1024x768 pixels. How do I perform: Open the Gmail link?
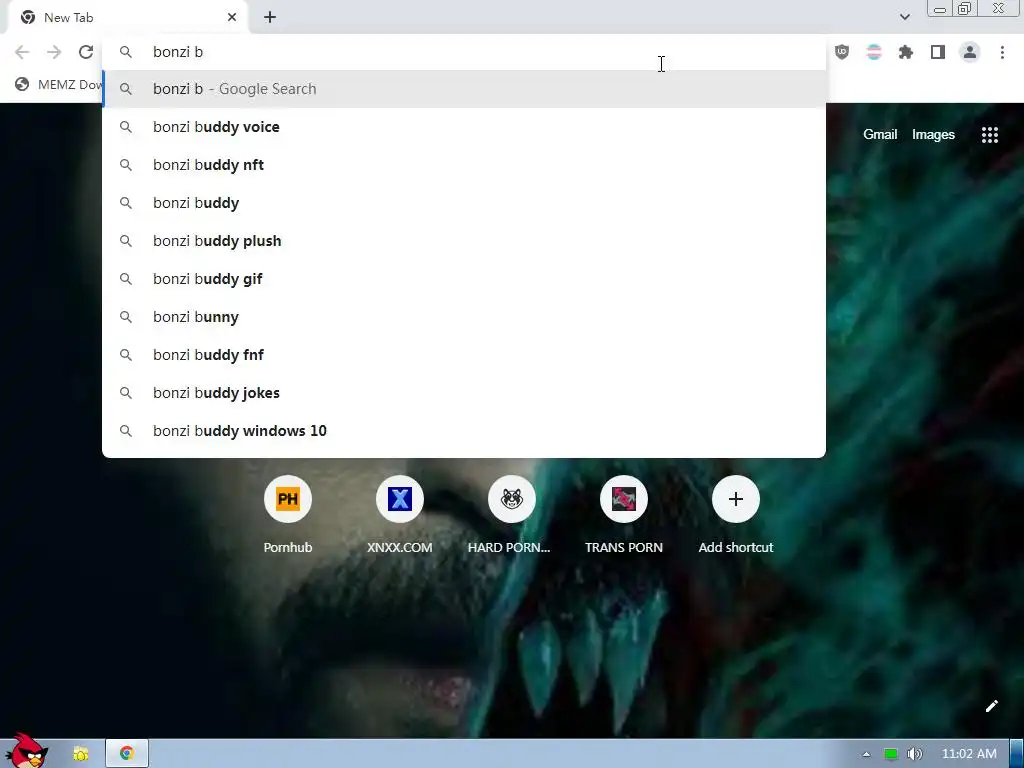point(880,135)
